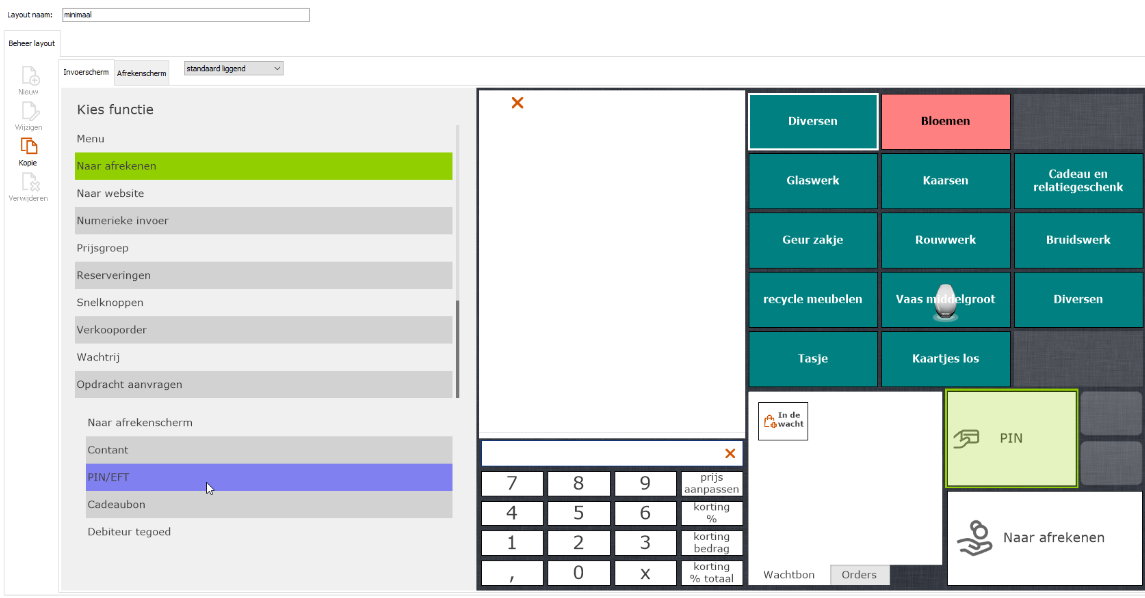Select the Orders tab
This screenshot has width=1145, height=598.
point(859,575)
